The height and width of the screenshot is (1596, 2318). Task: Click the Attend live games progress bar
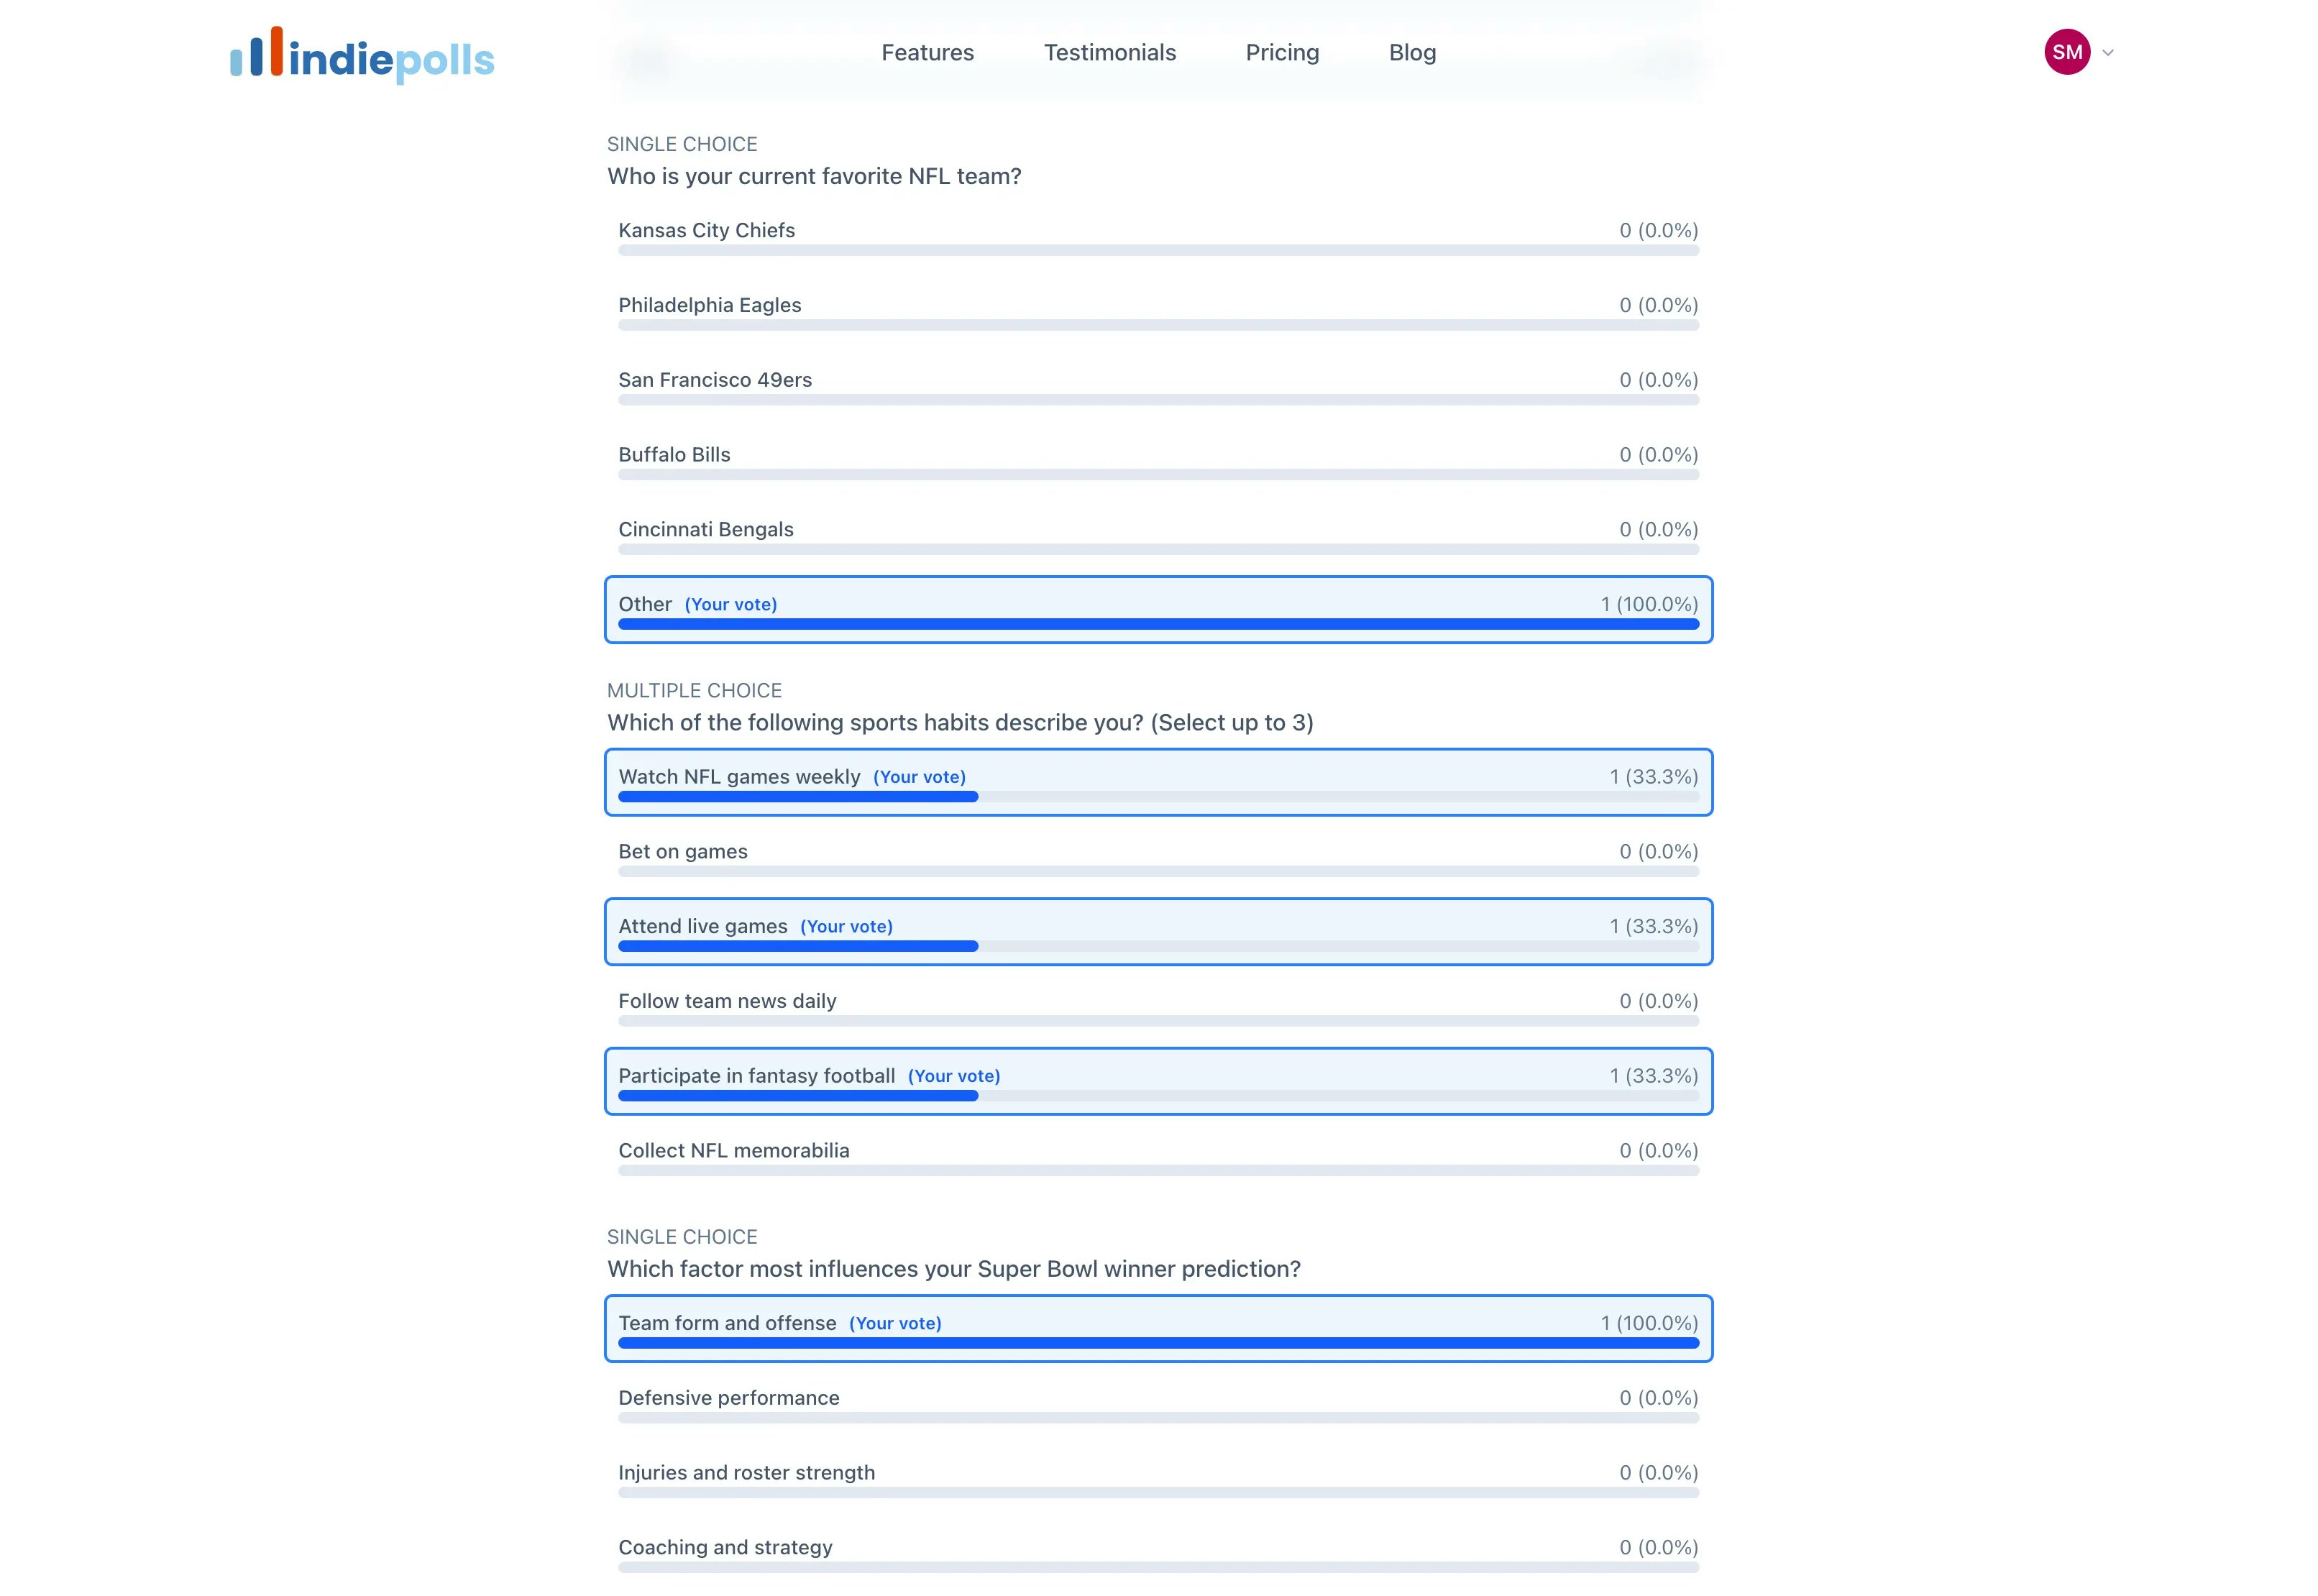[x=1158, y=947]
